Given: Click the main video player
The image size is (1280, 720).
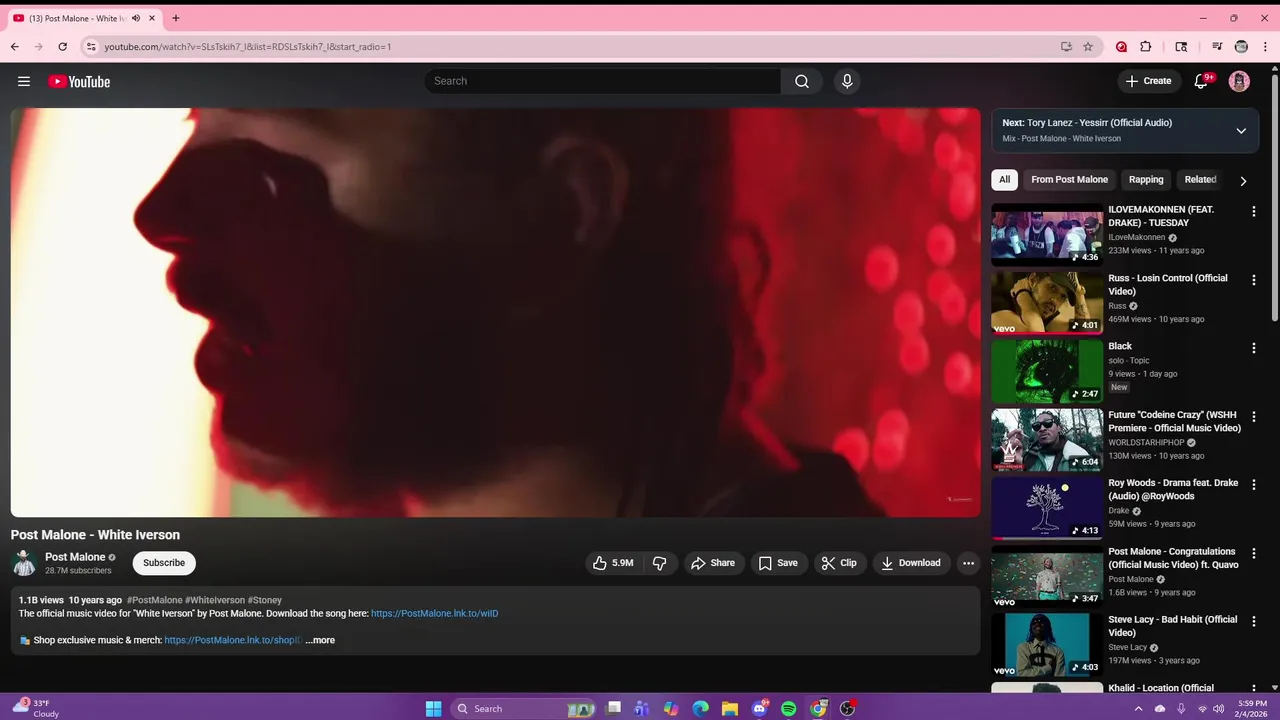Looking at the screenshot, I should (496, 312).
